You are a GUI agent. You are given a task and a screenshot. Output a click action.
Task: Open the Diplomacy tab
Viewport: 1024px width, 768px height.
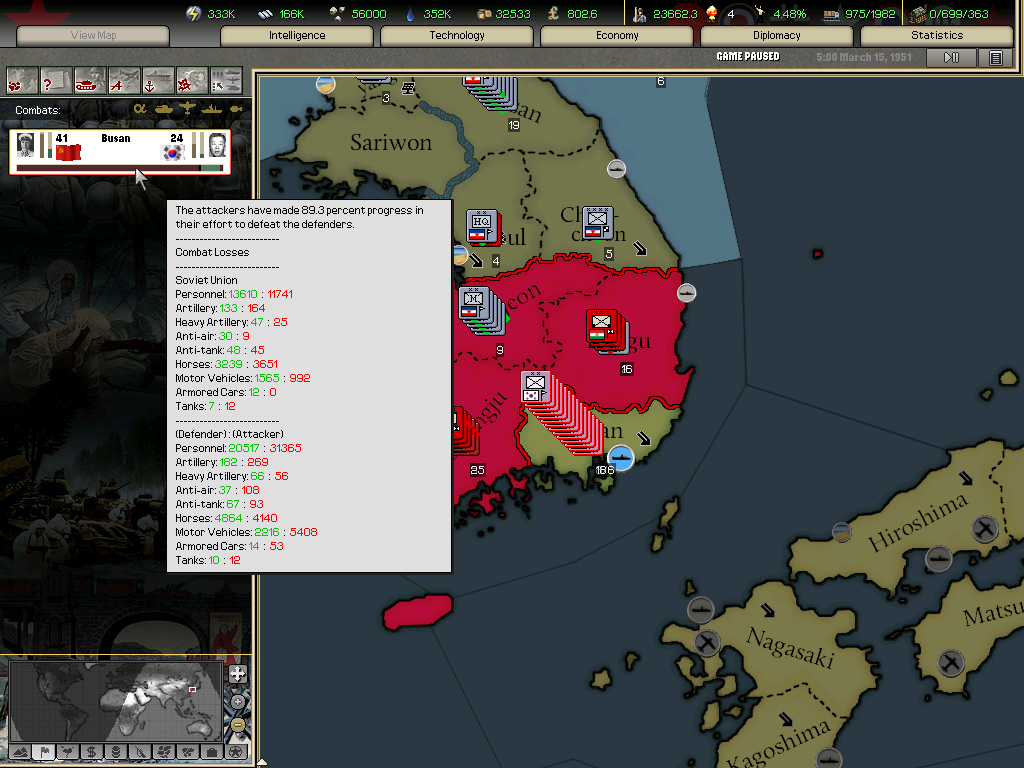(776, 36)
